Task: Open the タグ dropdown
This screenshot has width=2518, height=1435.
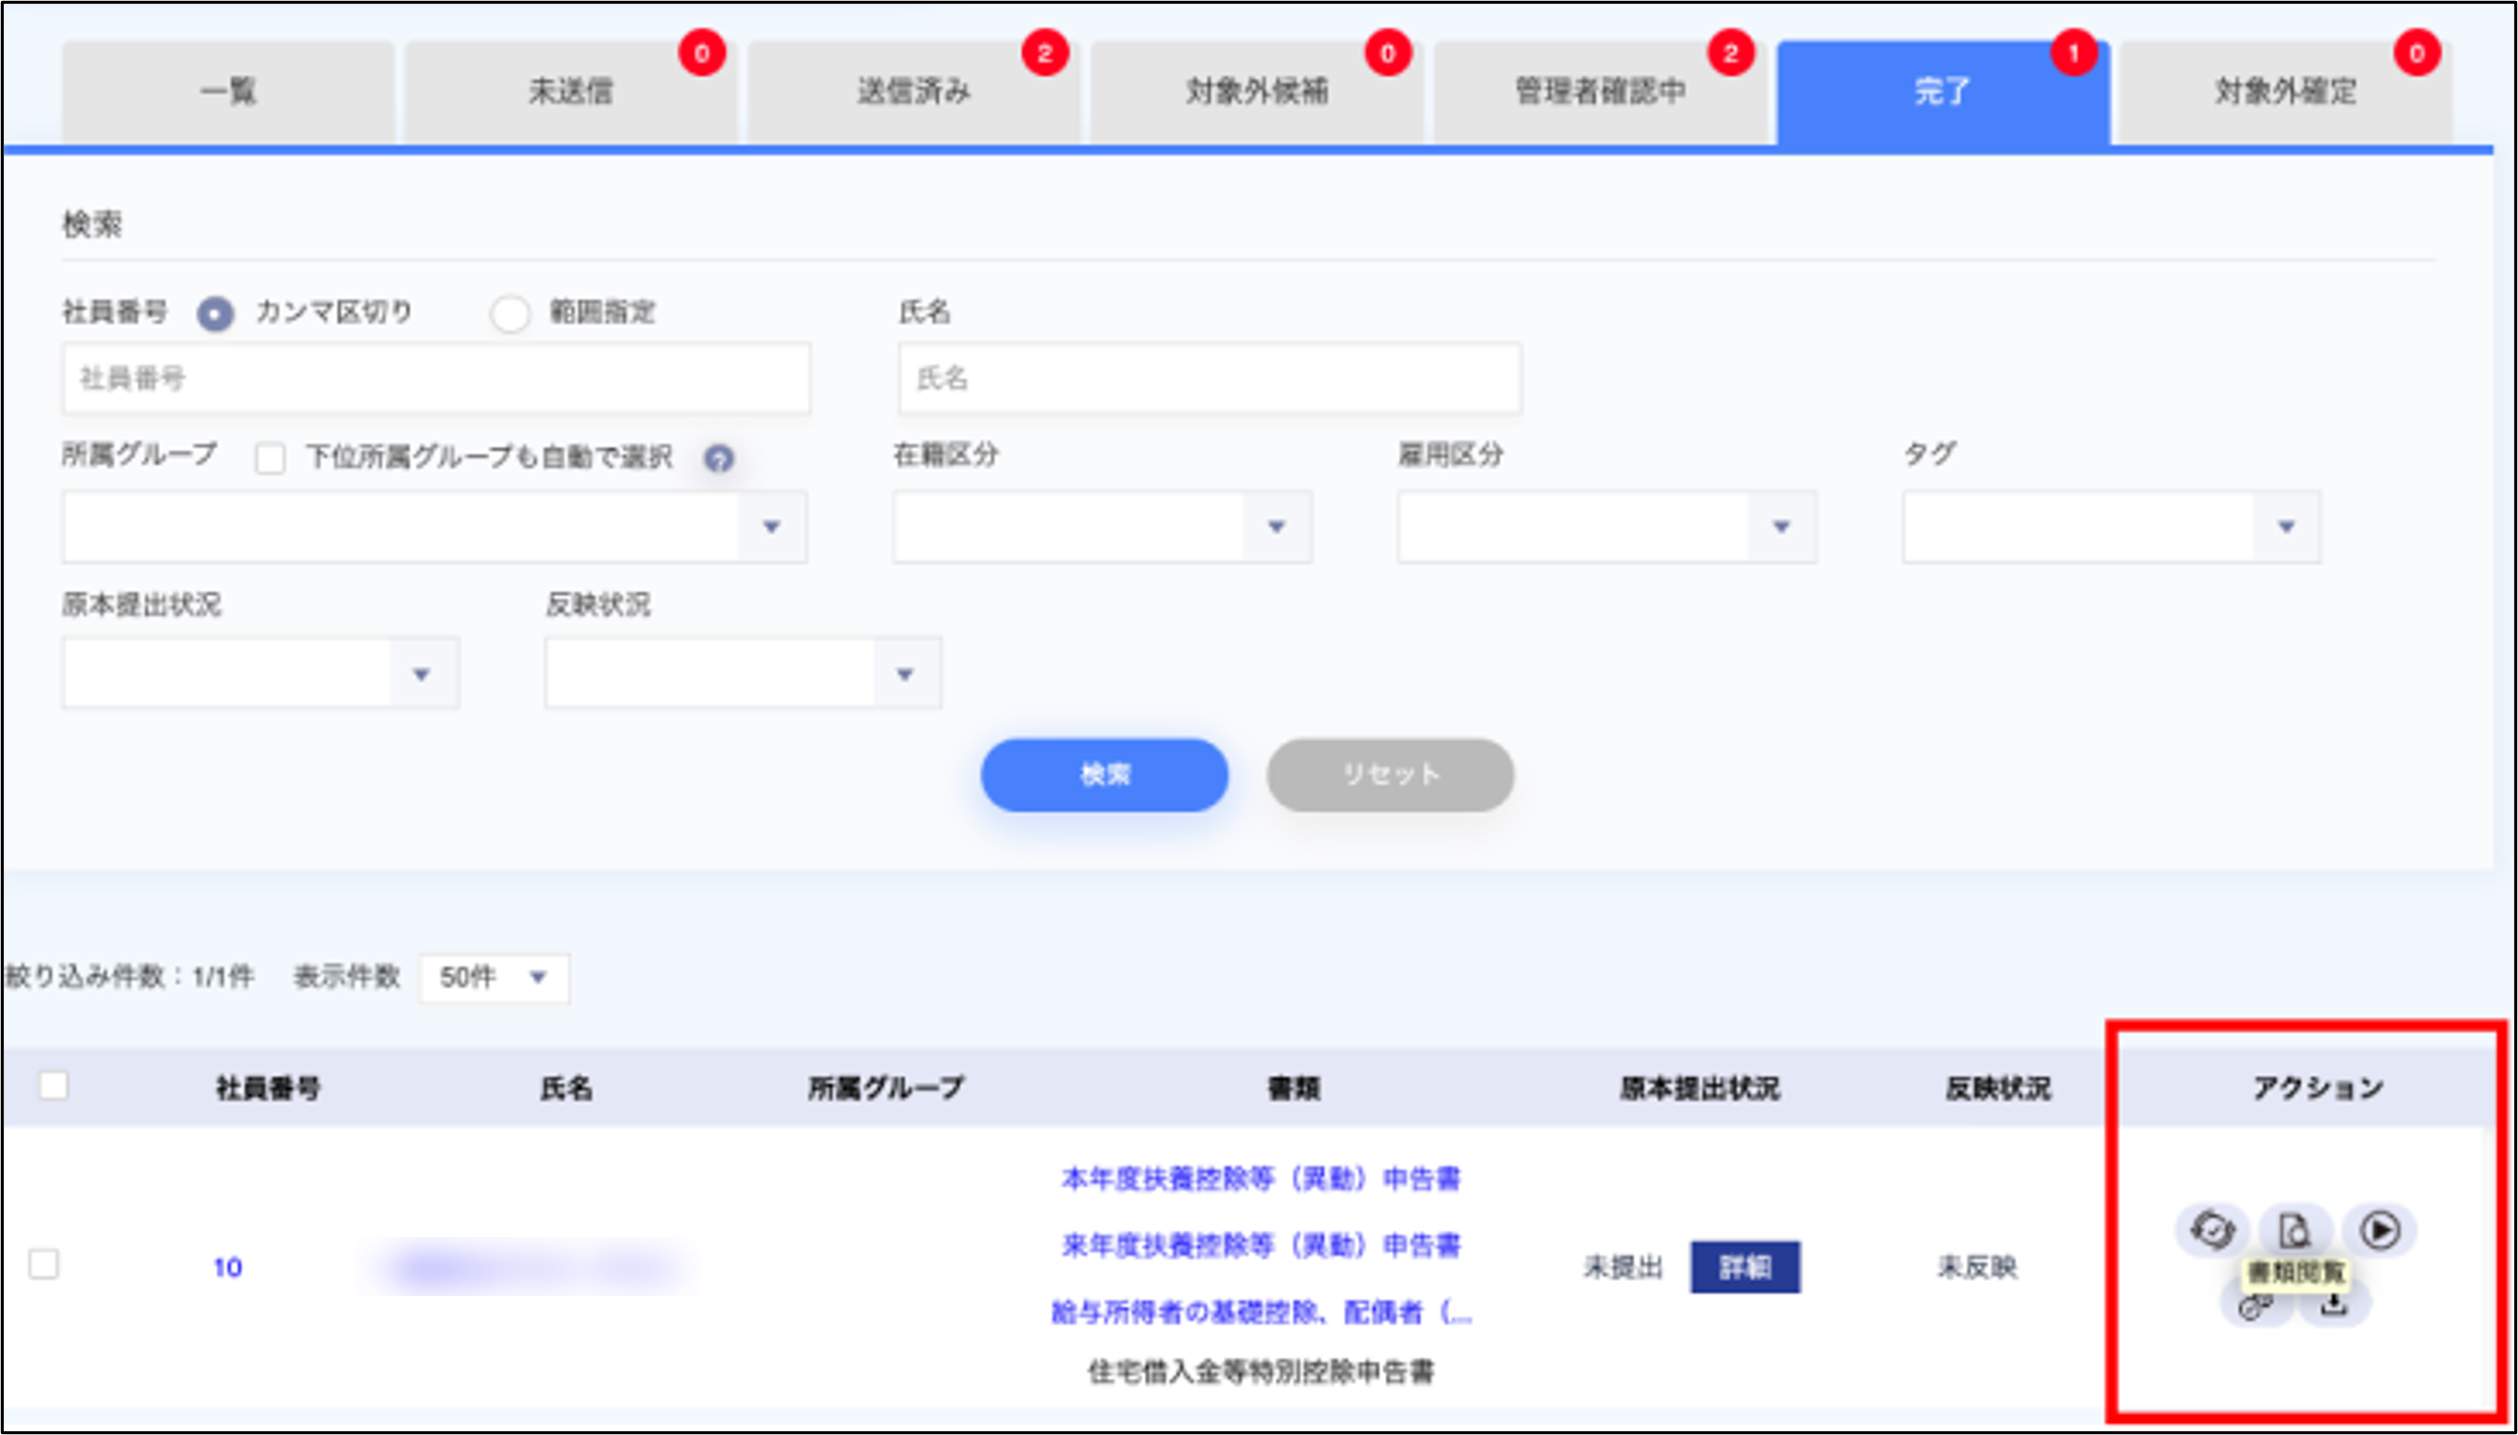Action: (2286, 527)
